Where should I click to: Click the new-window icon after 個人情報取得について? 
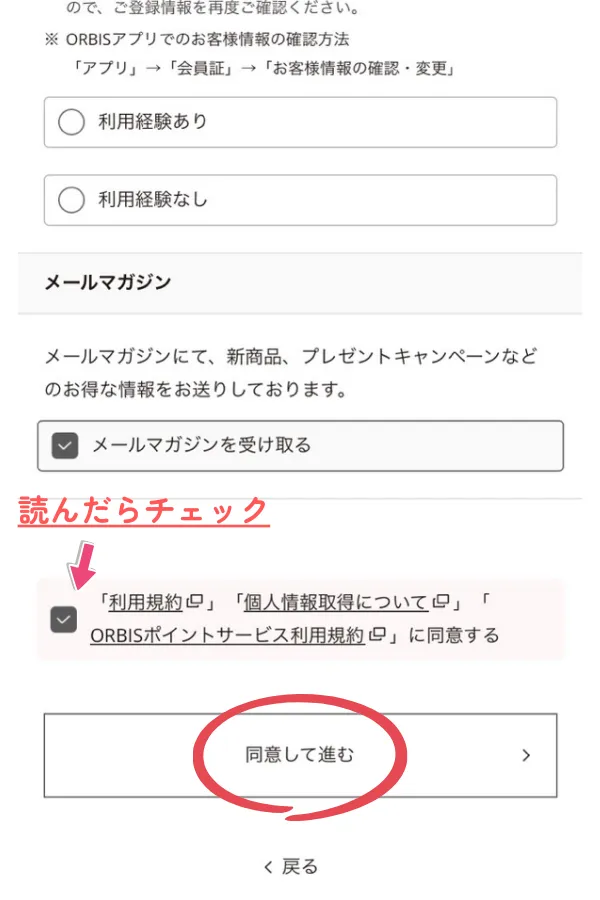click(x=440, y=602)
